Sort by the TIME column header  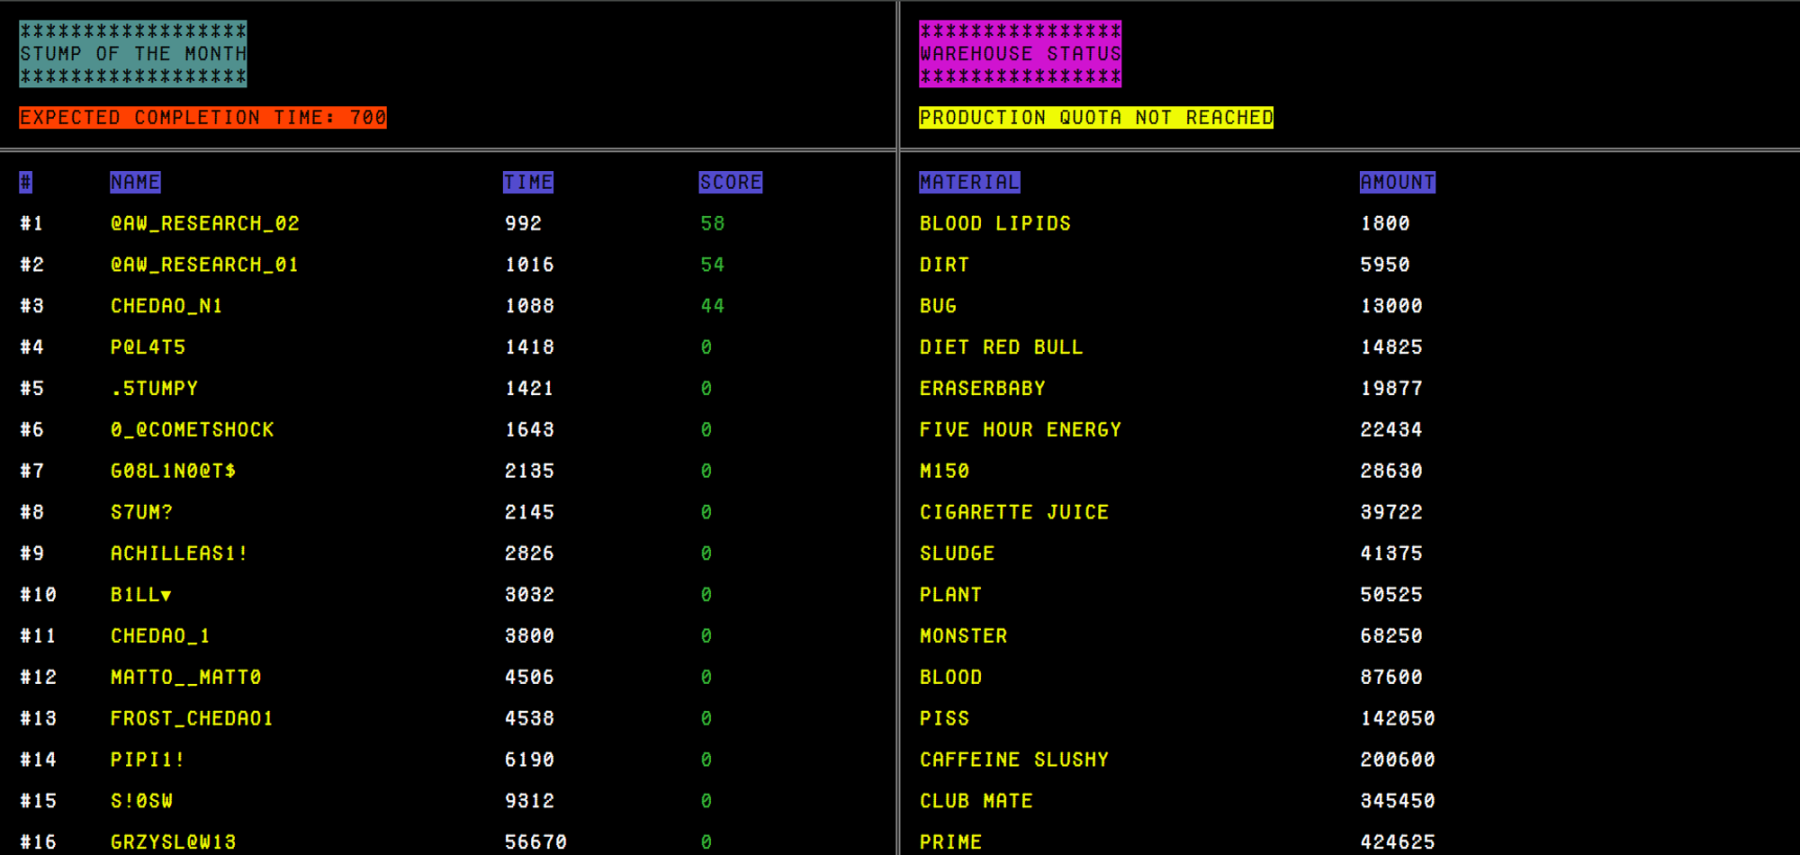(528, 182)
